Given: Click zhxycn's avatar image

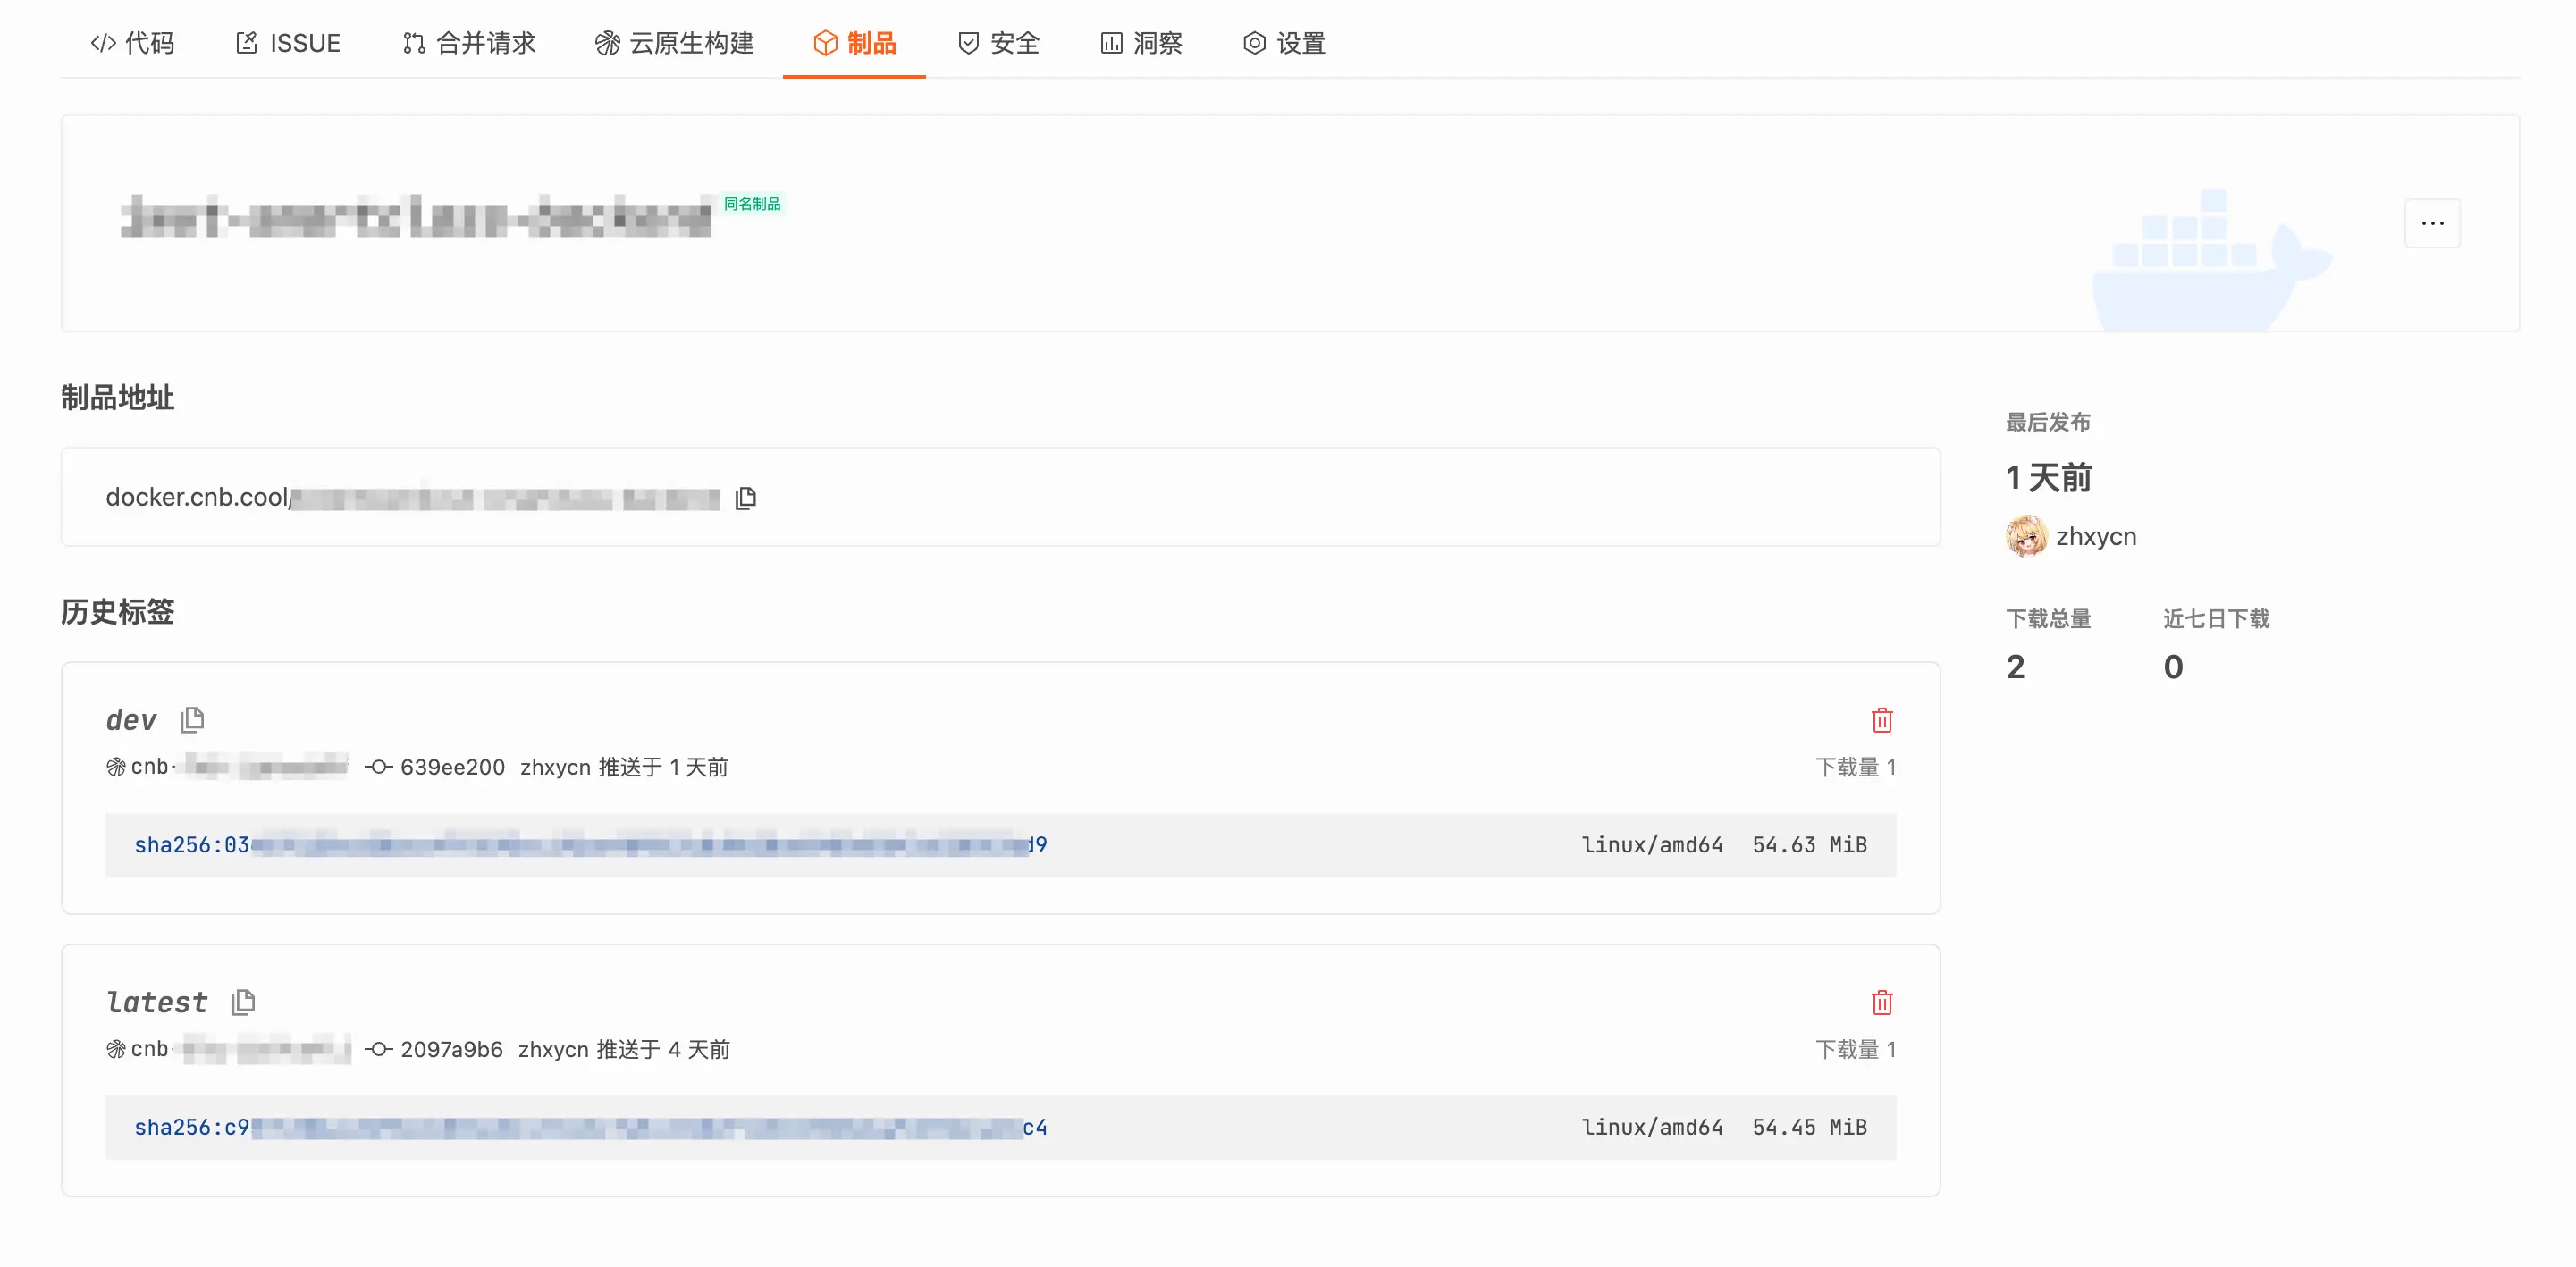Looking at the screenshot, I should click(2025, 536).
